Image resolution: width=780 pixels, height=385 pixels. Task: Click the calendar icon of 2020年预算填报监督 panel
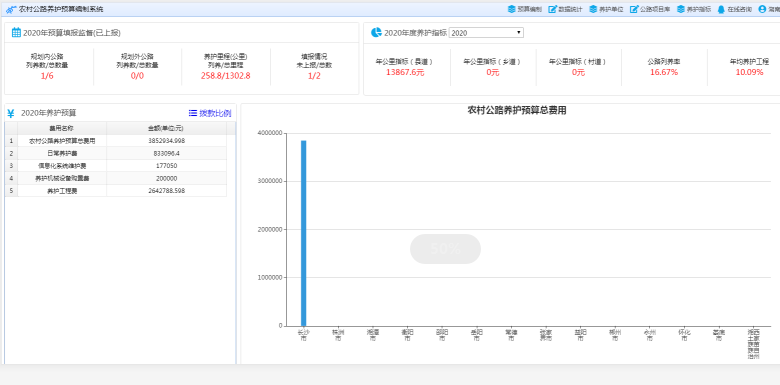pyautogui.click(x=16, y=33)
